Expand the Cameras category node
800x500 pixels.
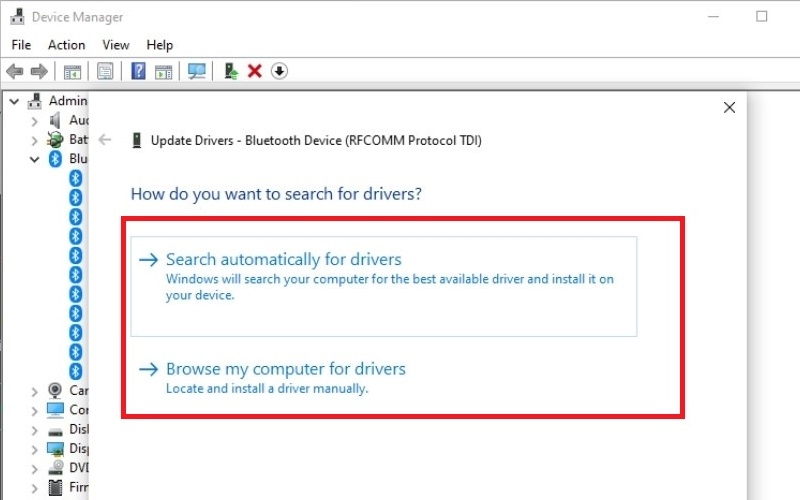tap(35, 391)
